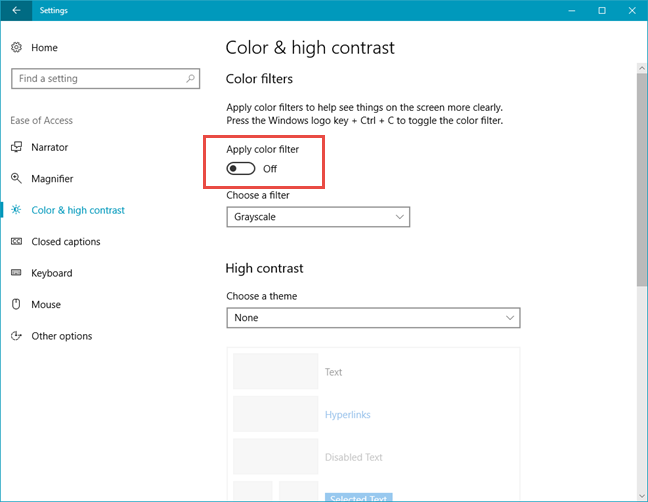Screen dimensions: 648x502
Task: Click the Home label in sidebar
Action: point(44,48)
